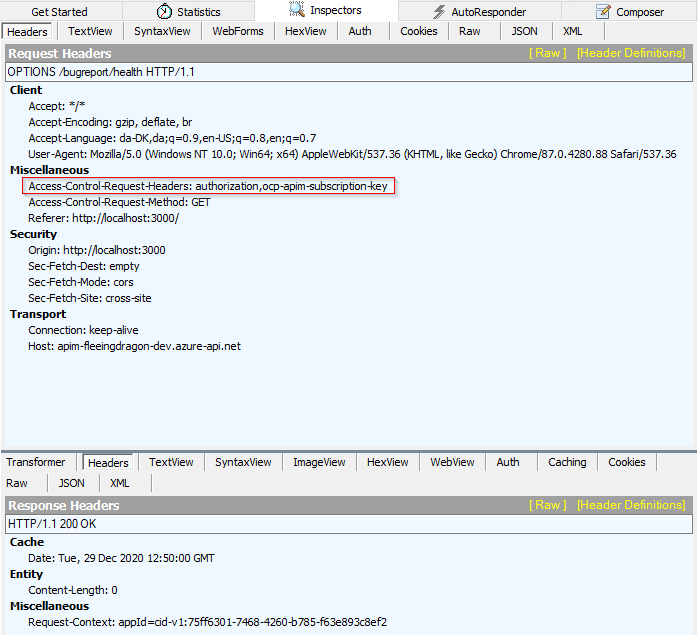Open response SyntaxView inspector tab
Image resolution: width=698 pixels, height=635 pixels.
click(243, 462)
